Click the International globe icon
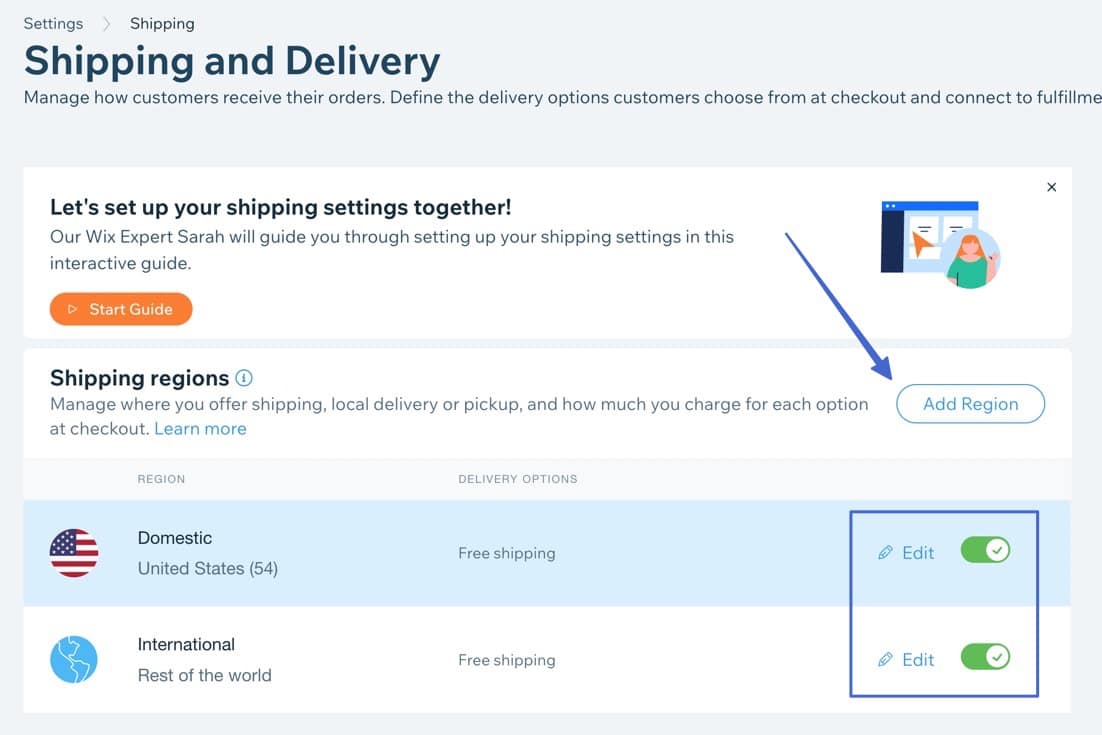 74,660
